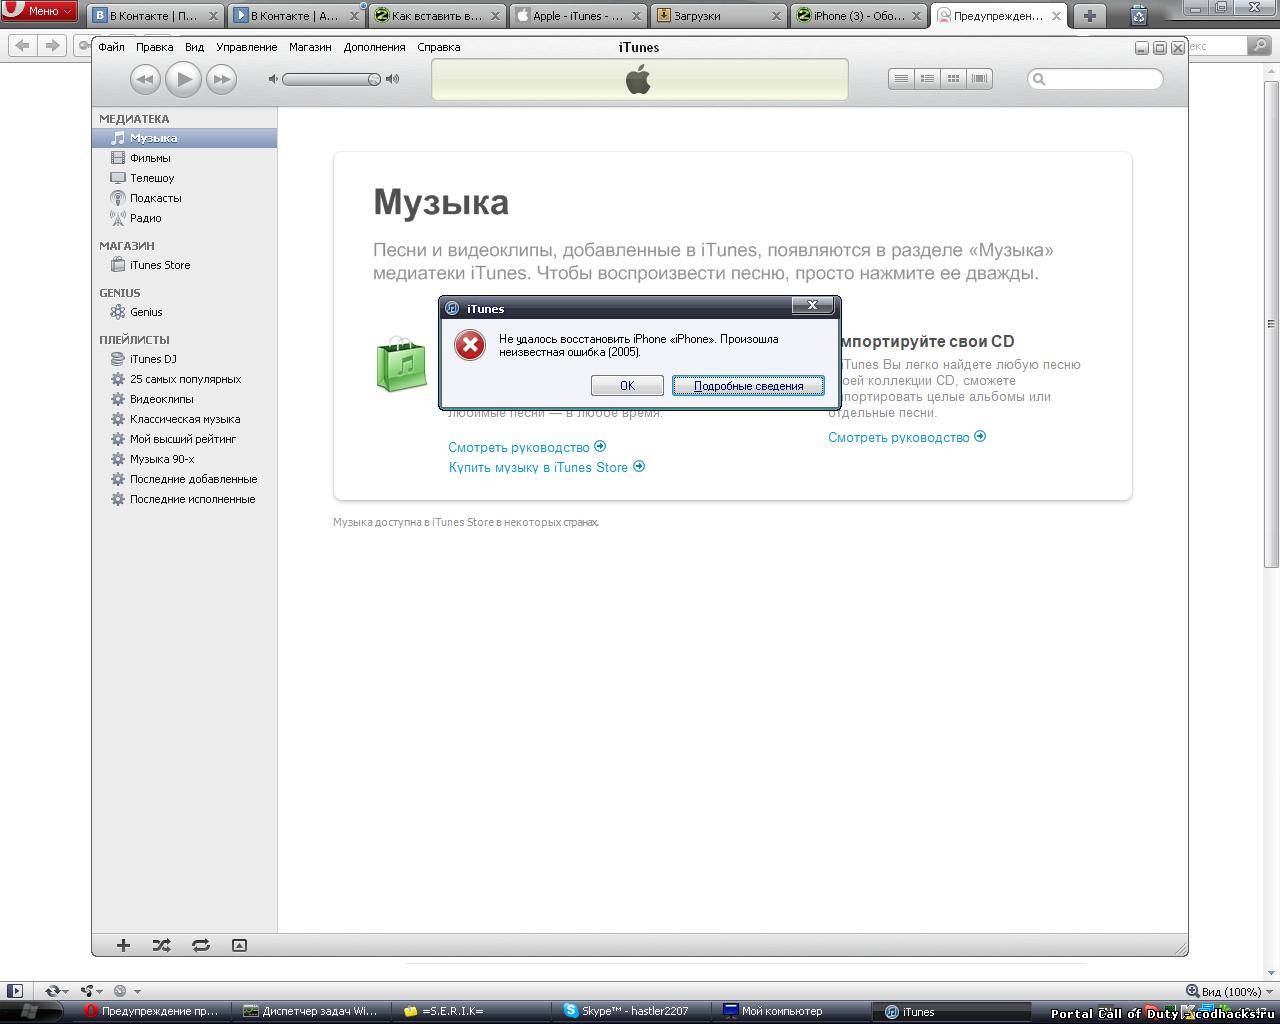Click the max-volume speaker icon in iTunes
Image resolution: width=1280 pixels, height=1024 pixels.
(393, 79)
